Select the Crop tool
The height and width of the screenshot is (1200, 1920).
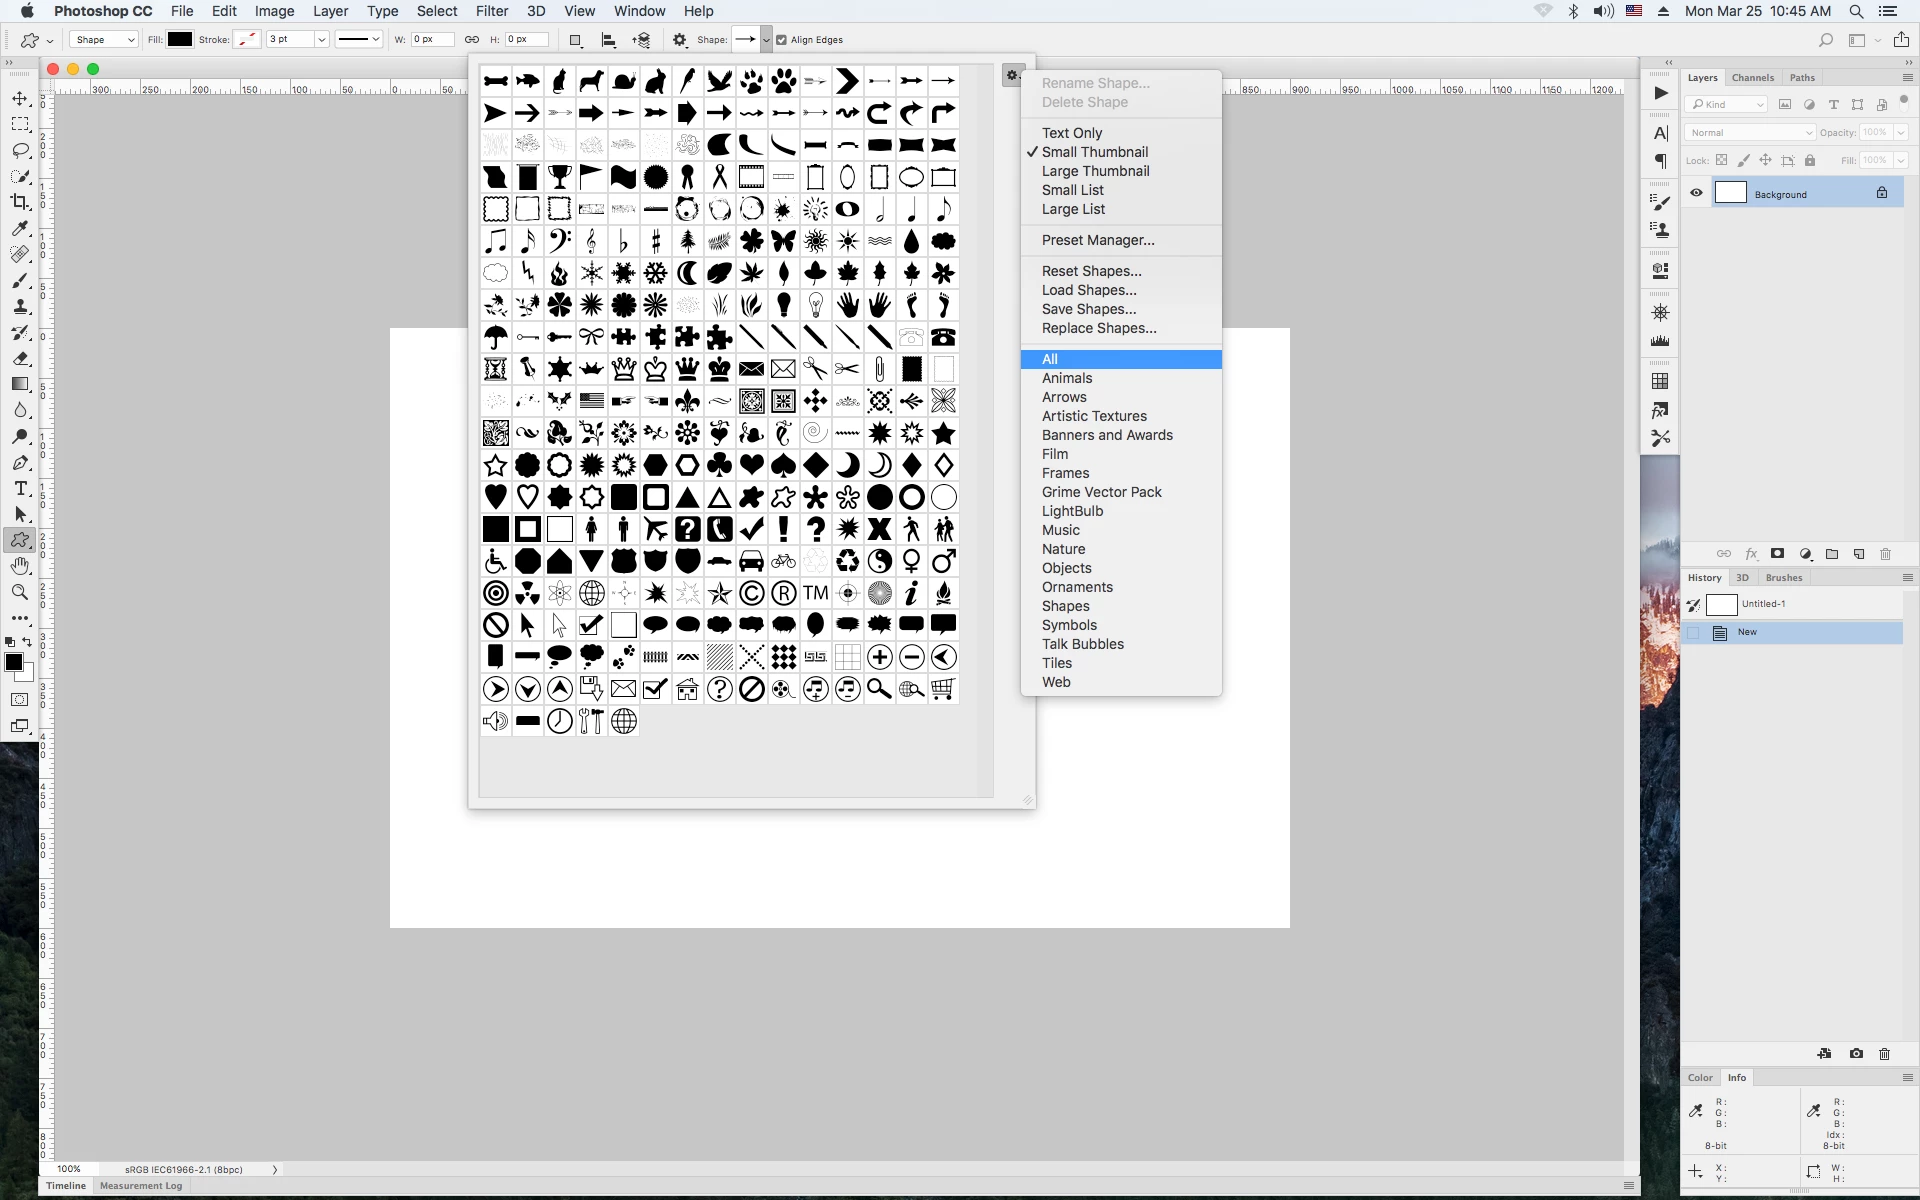20,202
